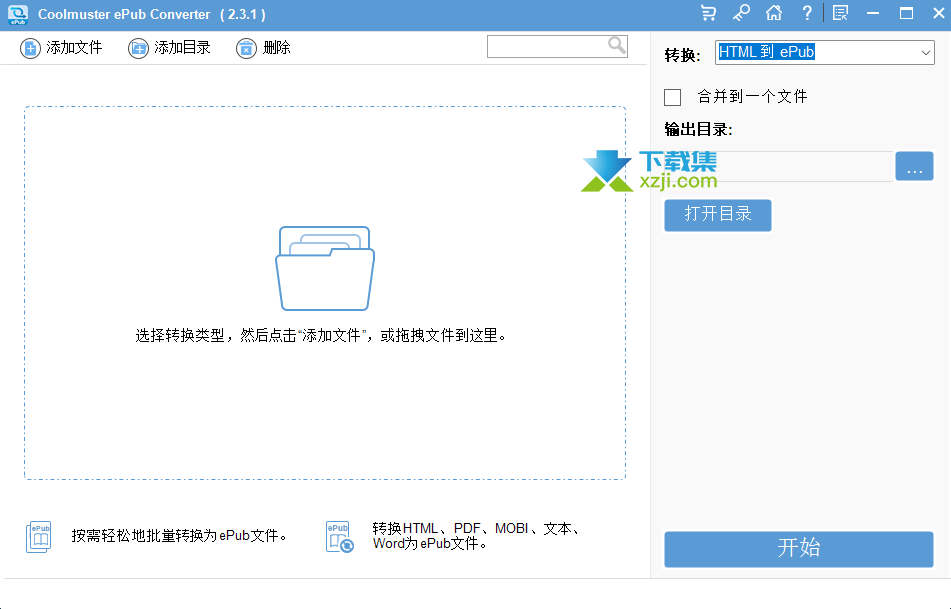Browse output folder with the ... button
The width and height of the screenshot is (951, 609).
click(914, 167)
